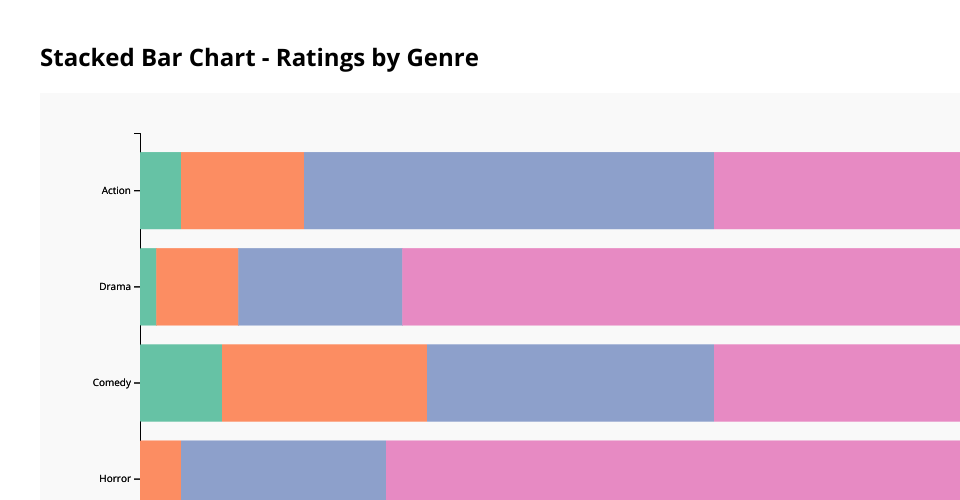Click the chart title 'Ratings by Genre'
Viewport: 960px width, 500px height.
tap(259, 58)
